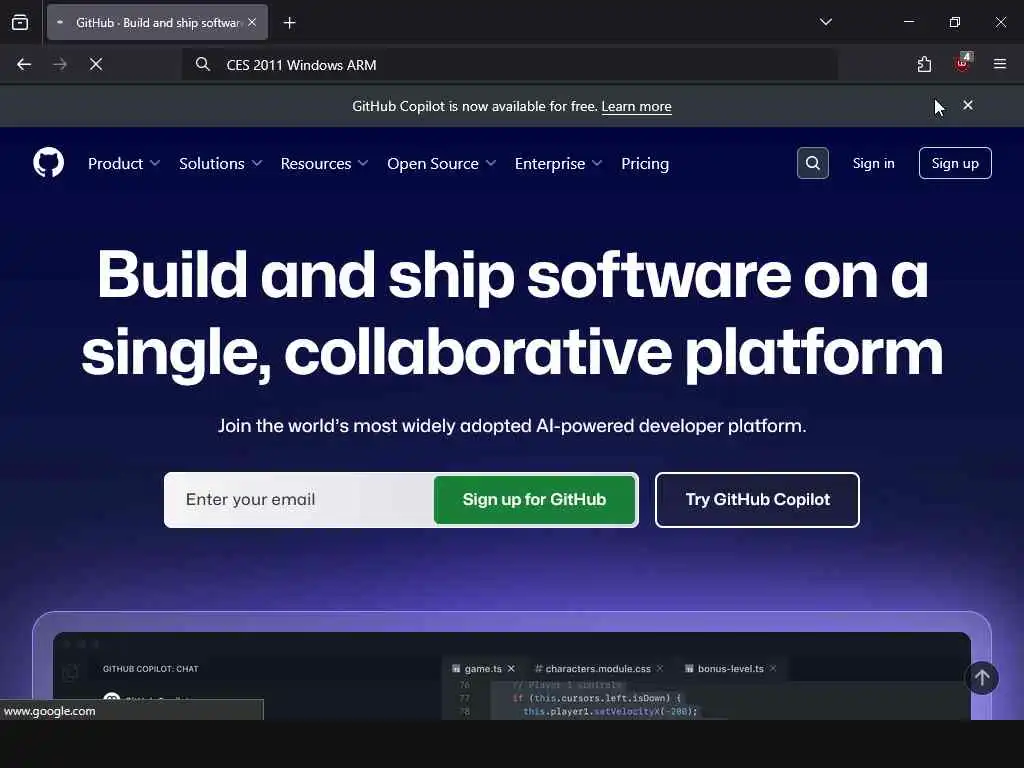Close the characters.module.css editor tab
The image size is (1024, 768).
tap(660, 669)
